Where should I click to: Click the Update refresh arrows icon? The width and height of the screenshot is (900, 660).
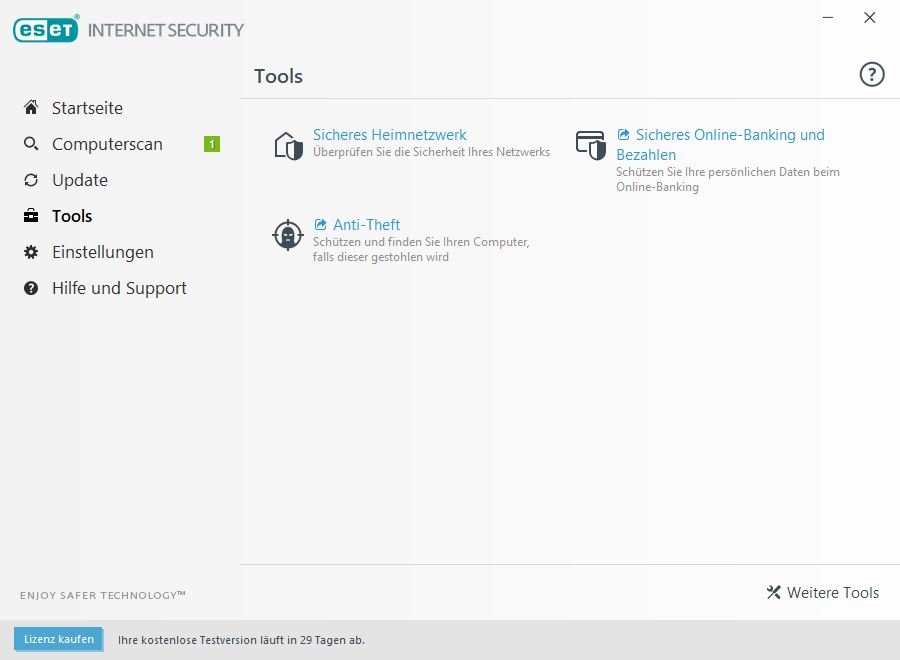pyautogui.click(x=31, y=180)
